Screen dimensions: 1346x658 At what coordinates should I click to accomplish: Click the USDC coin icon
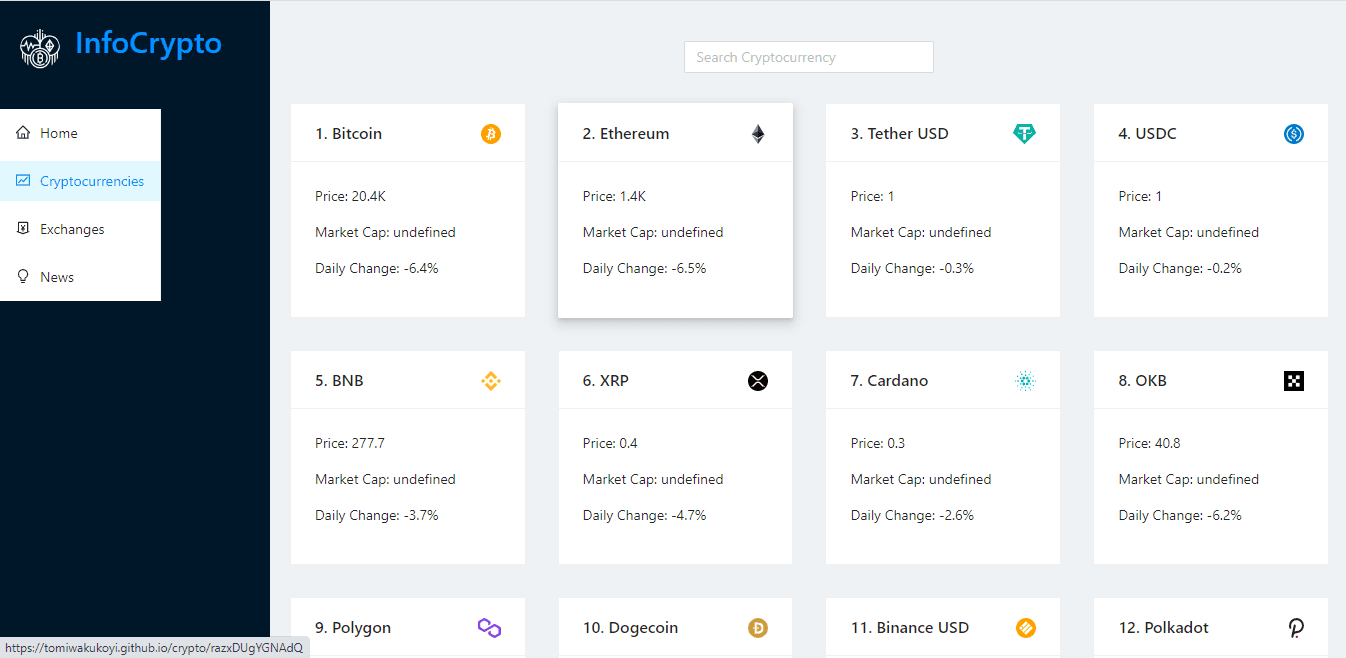click(1294, 134)
